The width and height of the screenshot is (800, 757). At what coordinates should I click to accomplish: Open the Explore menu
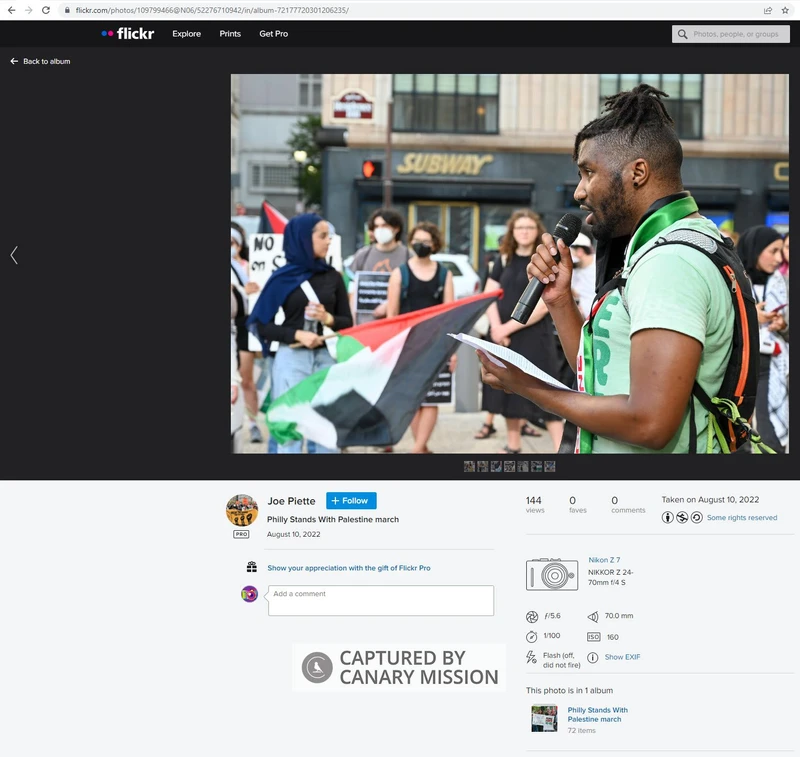(186, 34)
